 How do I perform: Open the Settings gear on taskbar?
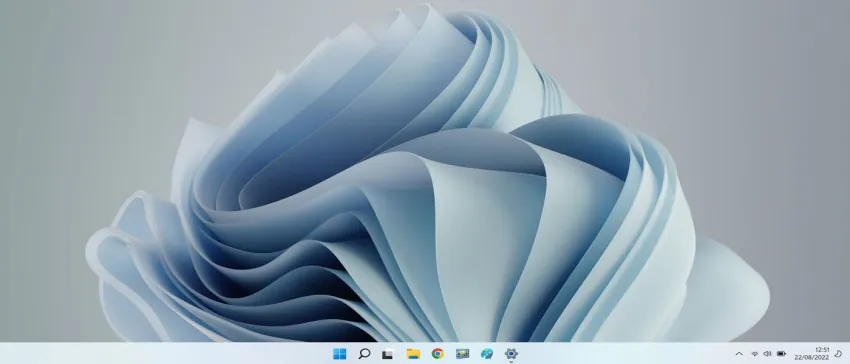coord(511,354)
